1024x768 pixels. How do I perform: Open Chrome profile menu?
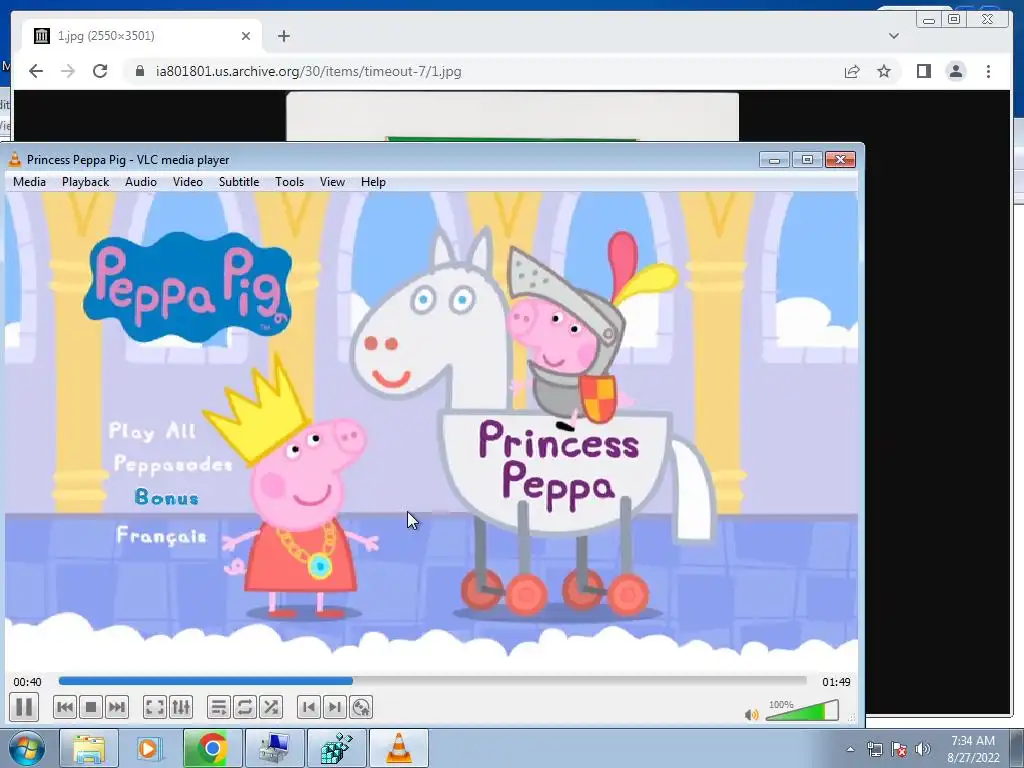point(955,71)
